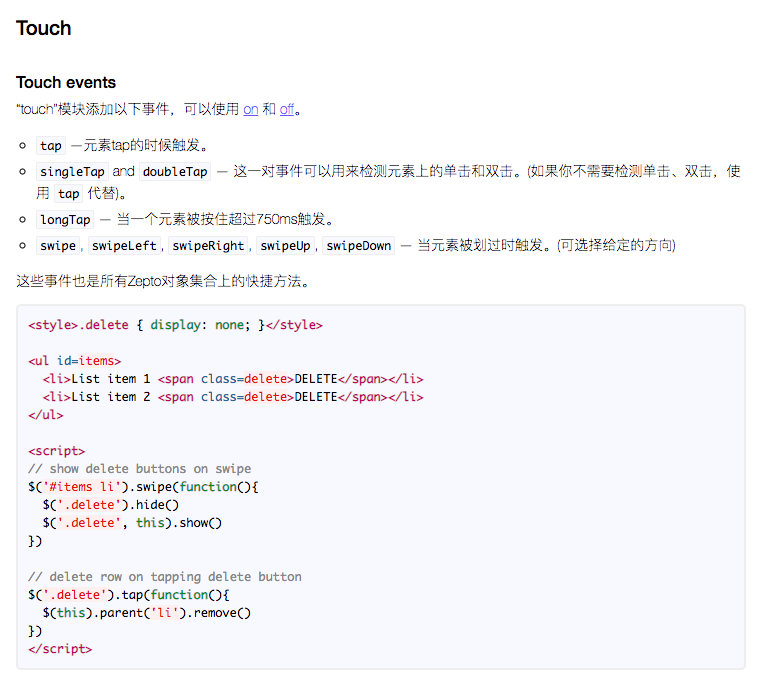
Task: Select the "longTap" code label
Action: click(65, 219)
